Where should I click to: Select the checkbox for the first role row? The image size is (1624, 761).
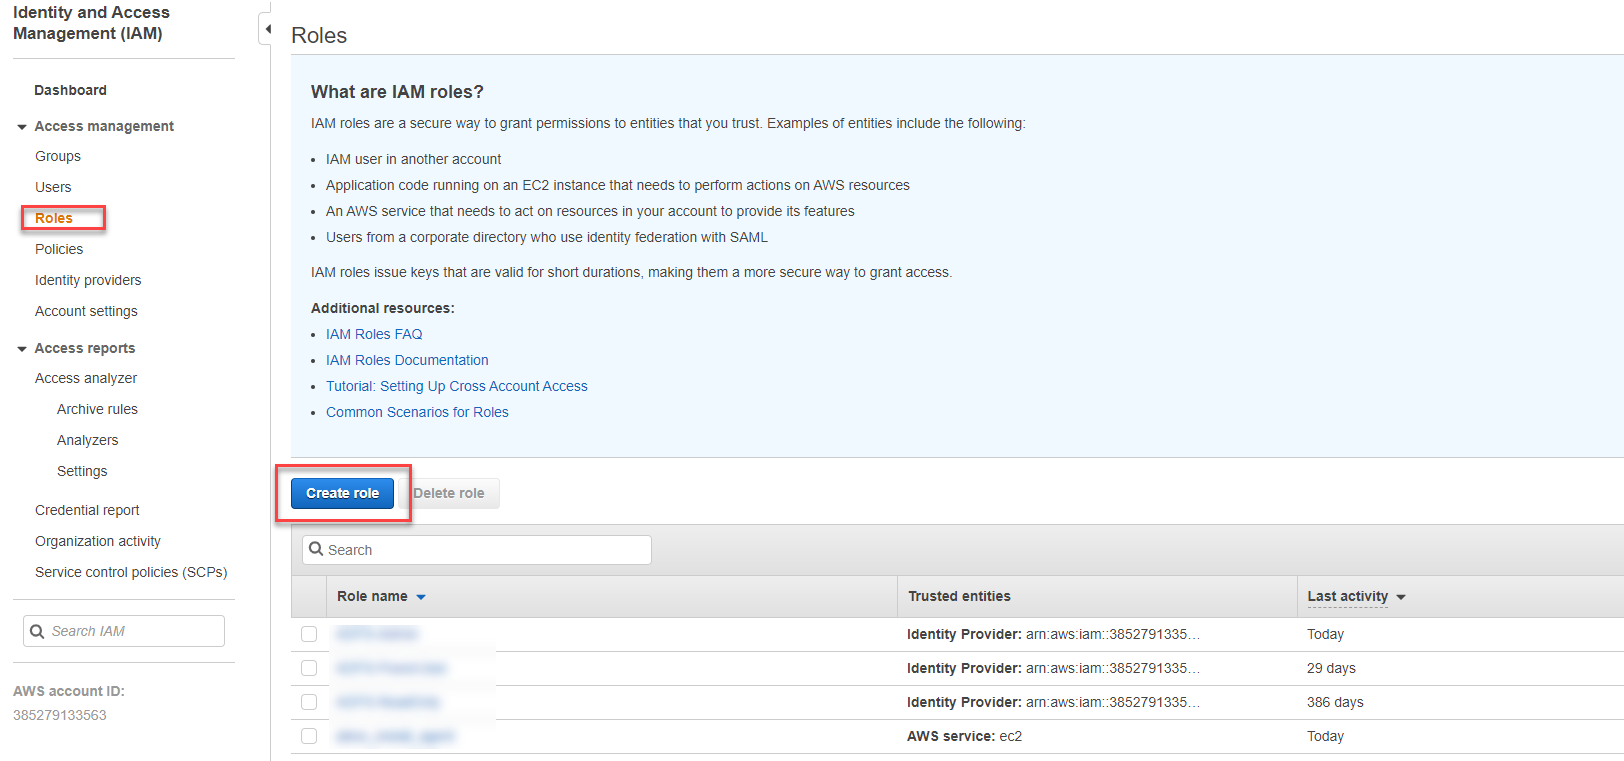point(309,634)
